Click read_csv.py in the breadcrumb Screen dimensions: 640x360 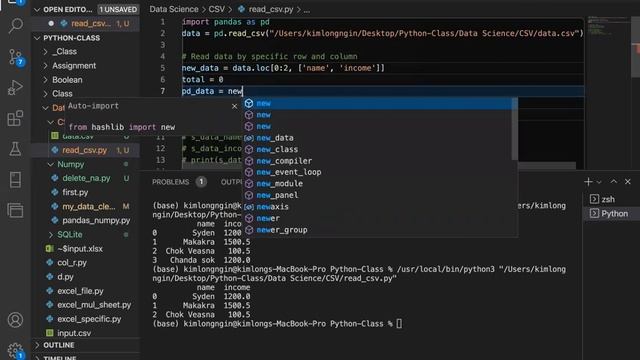pyautogui.click(x=271, y=9)
